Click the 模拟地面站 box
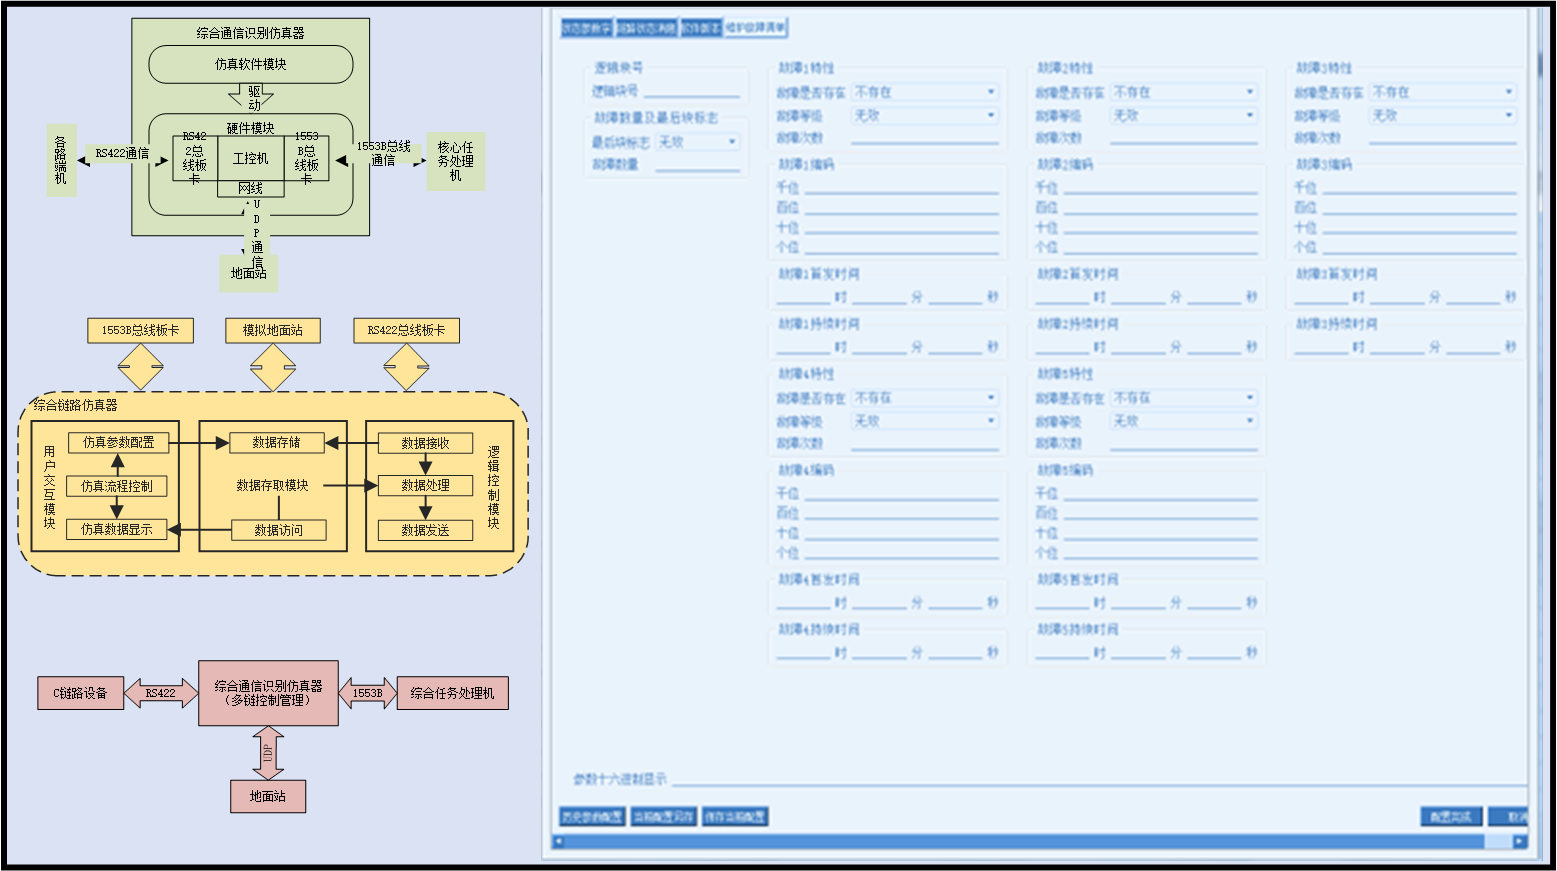The width and height of the screenshot is (1557, 871). (273, 330)
